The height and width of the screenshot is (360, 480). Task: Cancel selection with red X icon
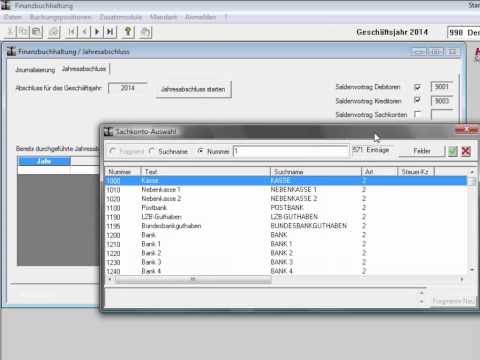[466, 151]
